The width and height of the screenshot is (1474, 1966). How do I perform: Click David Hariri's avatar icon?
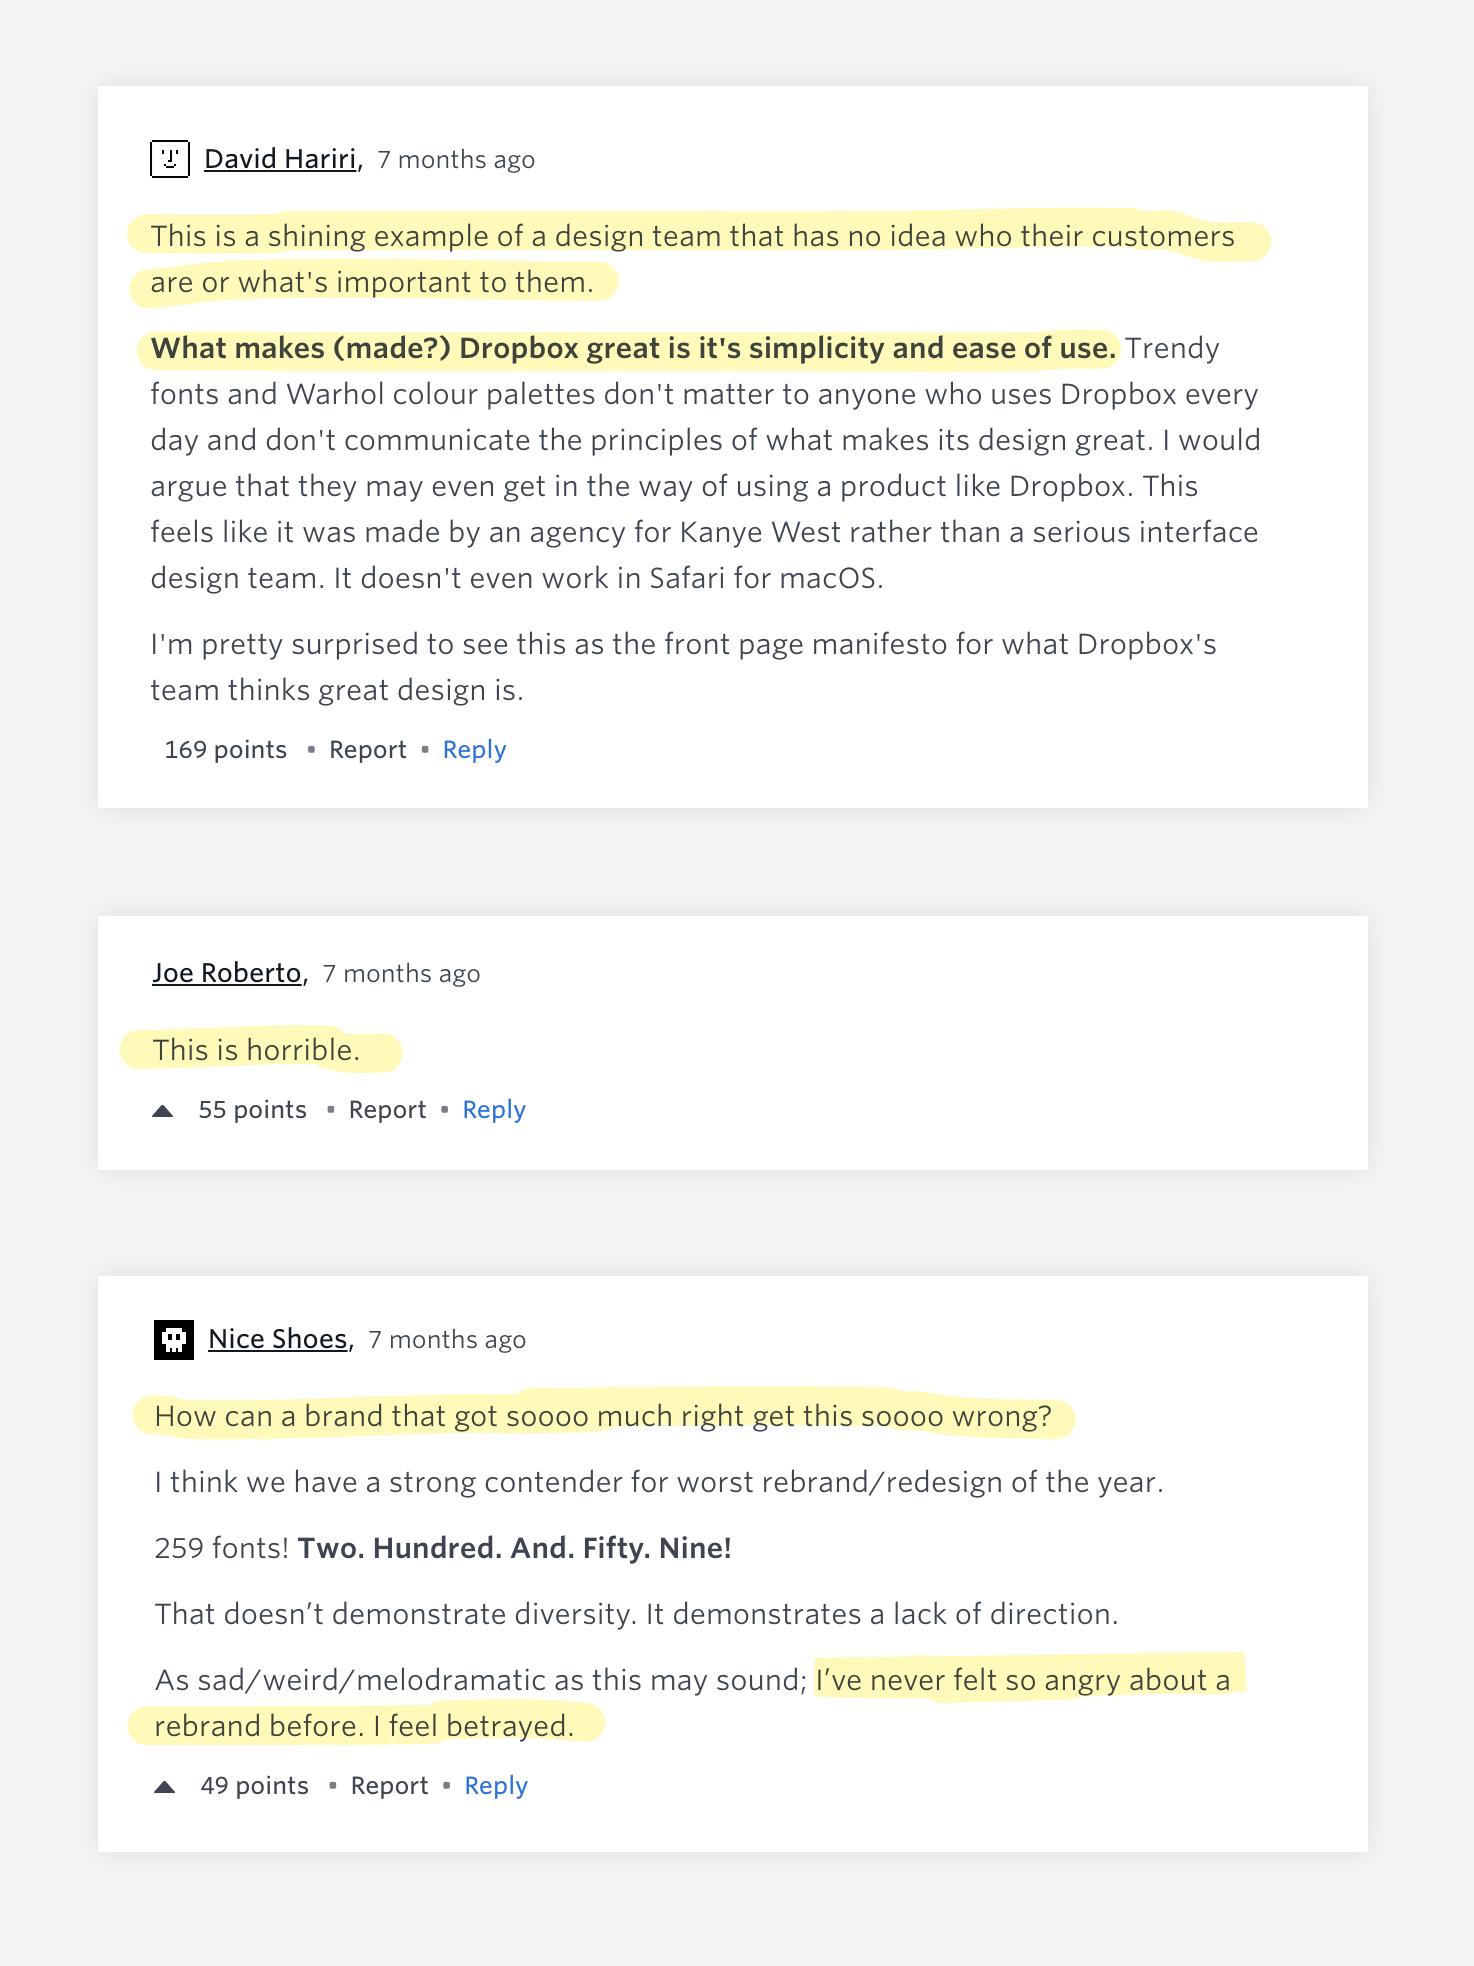click(x=170, y=159)
